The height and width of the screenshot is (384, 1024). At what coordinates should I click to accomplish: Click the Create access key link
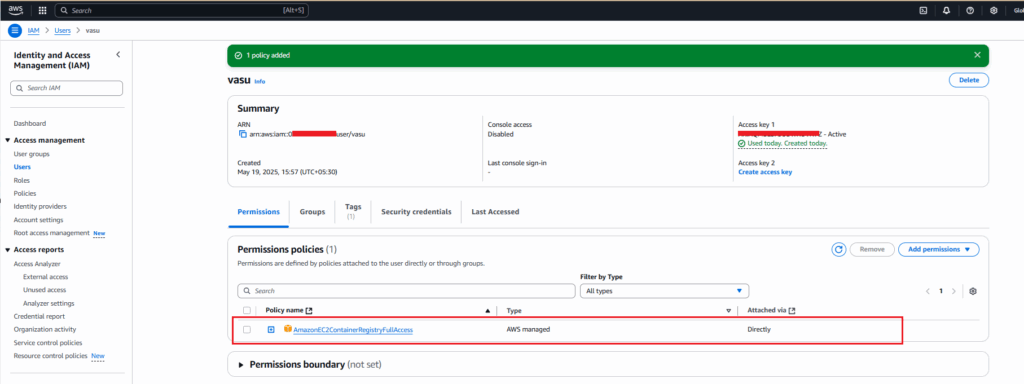click(x=765, y=172)
